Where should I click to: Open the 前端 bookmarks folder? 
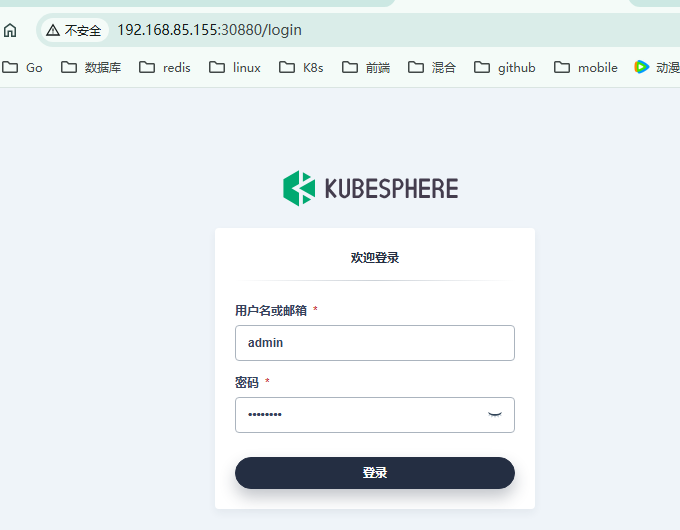(x=366, y=68)
